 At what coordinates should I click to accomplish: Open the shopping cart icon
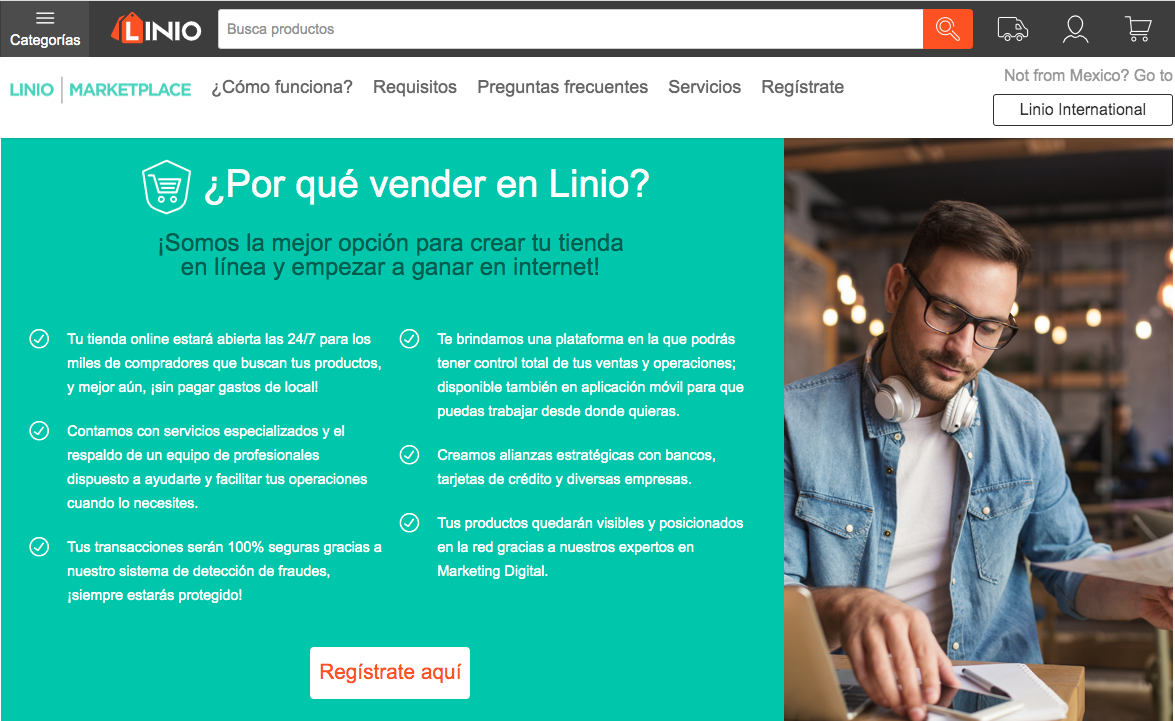point(1138,29)
